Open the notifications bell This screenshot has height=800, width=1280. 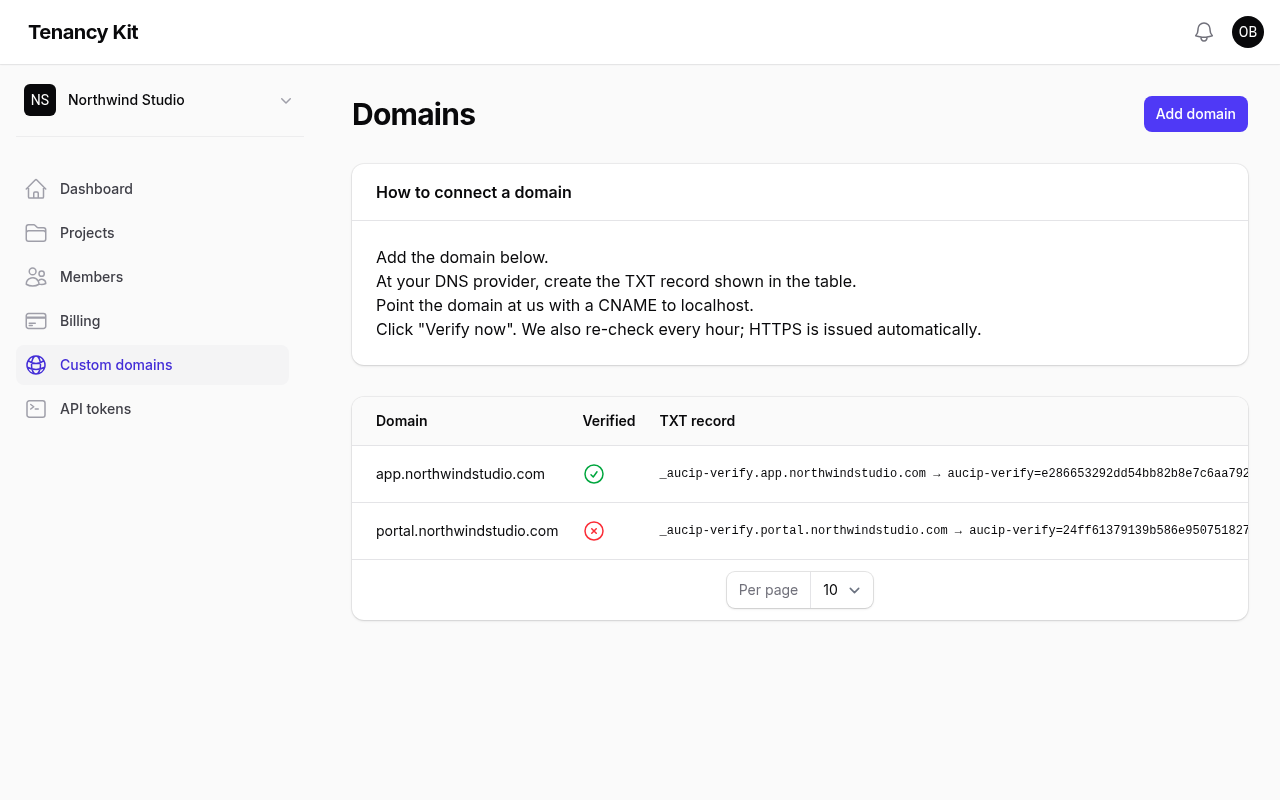(1204, 32)
